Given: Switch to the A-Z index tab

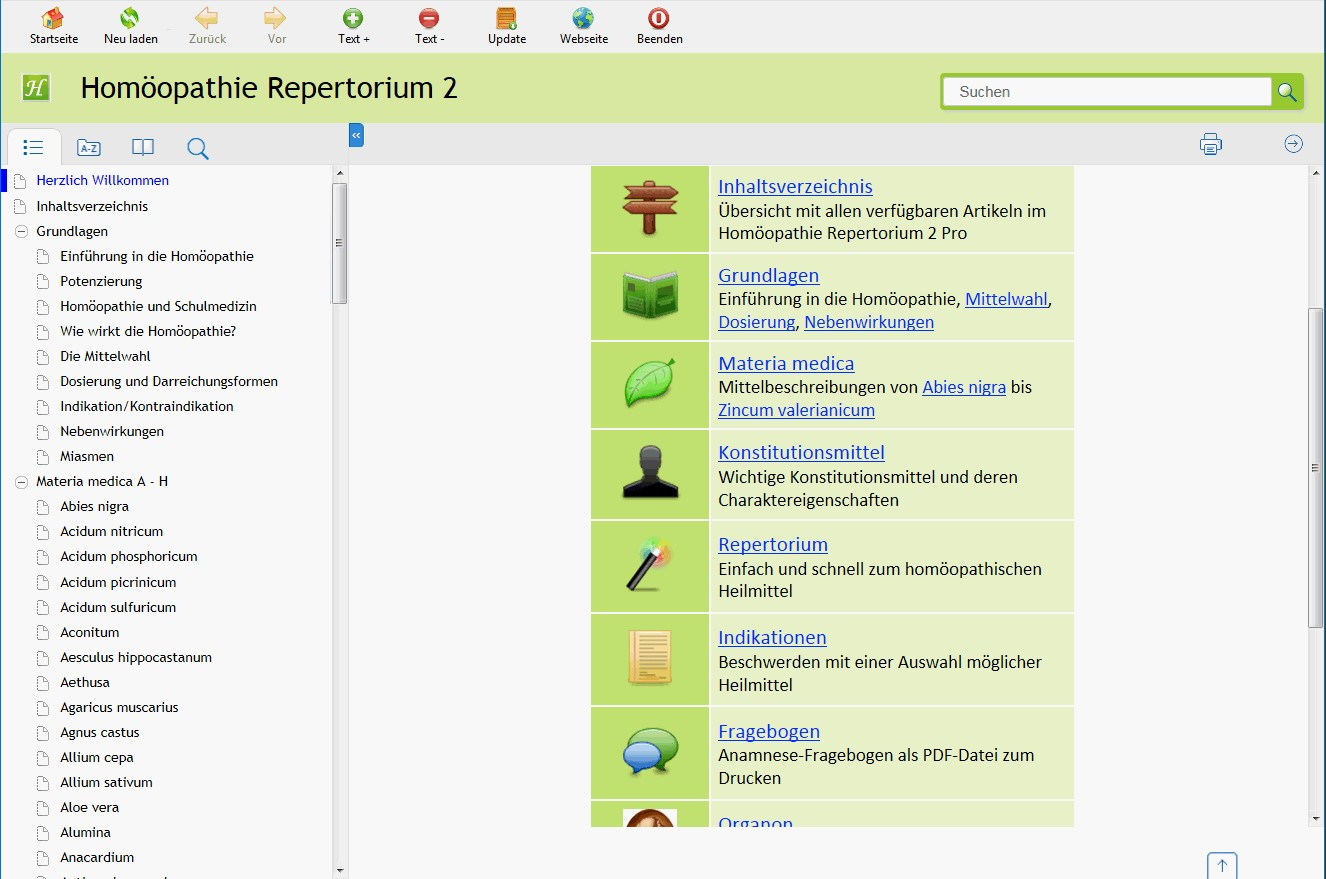Looking at the screenshot, I should pyautogui.click(x=88, y=146).
